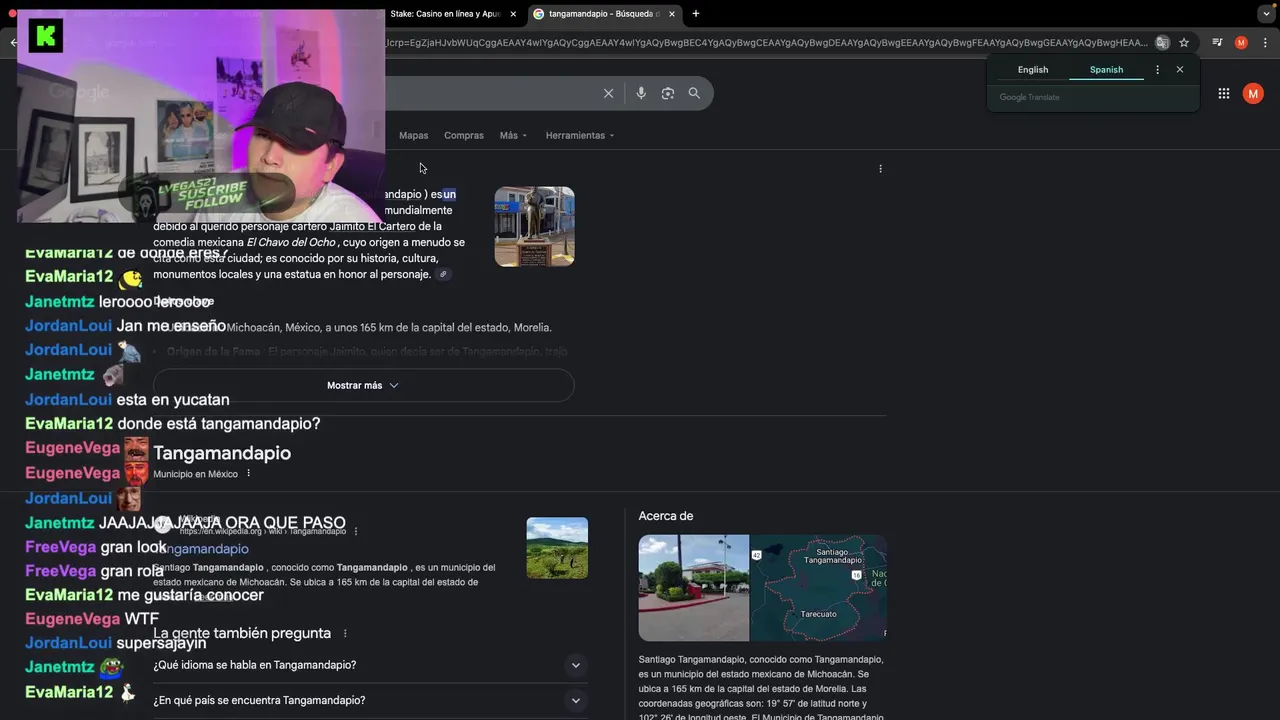Open Google Translate popup options menu
Image resolution: width=1280 pixels, height=720 pixels.
pos(1158,70)
